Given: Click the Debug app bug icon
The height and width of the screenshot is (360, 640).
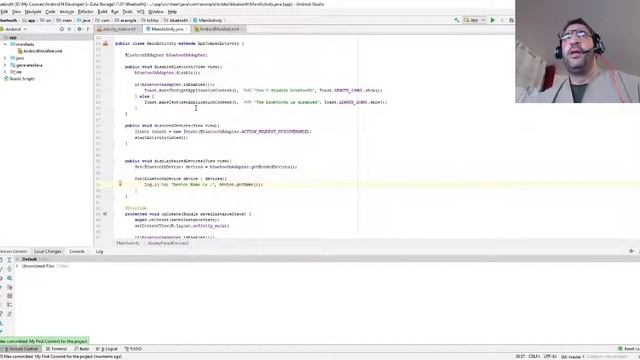Looking at the screenshot, I should (511, 20).
